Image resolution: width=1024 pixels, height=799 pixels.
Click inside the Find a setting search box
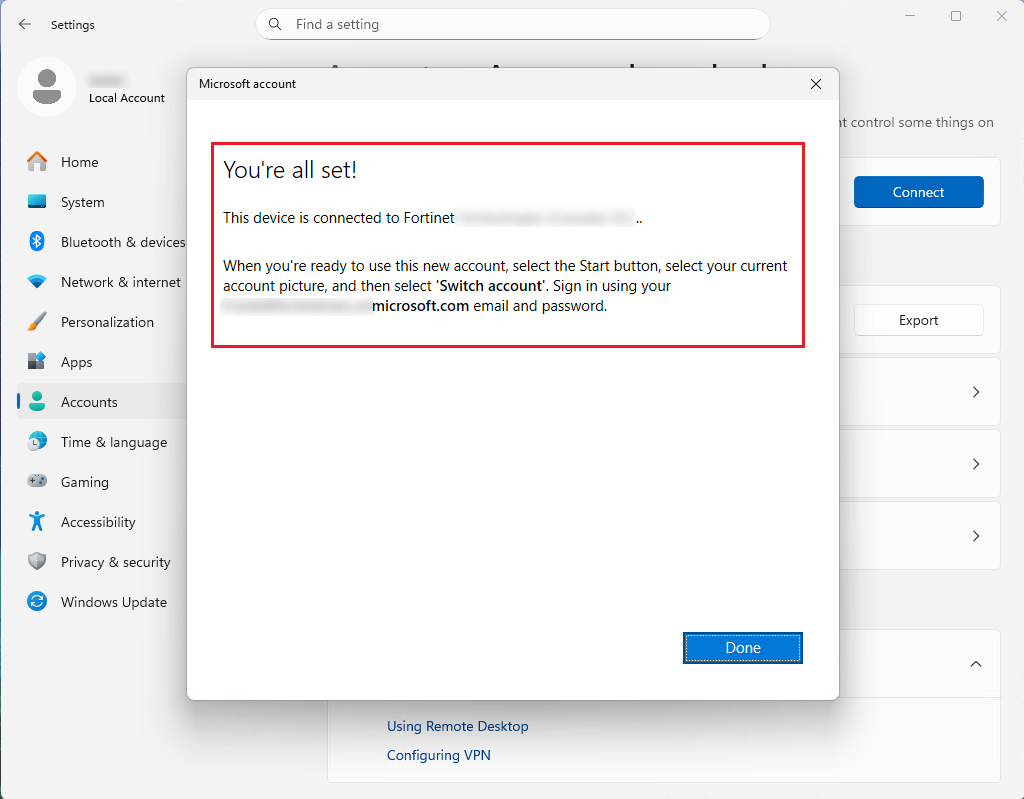point(512,24)
